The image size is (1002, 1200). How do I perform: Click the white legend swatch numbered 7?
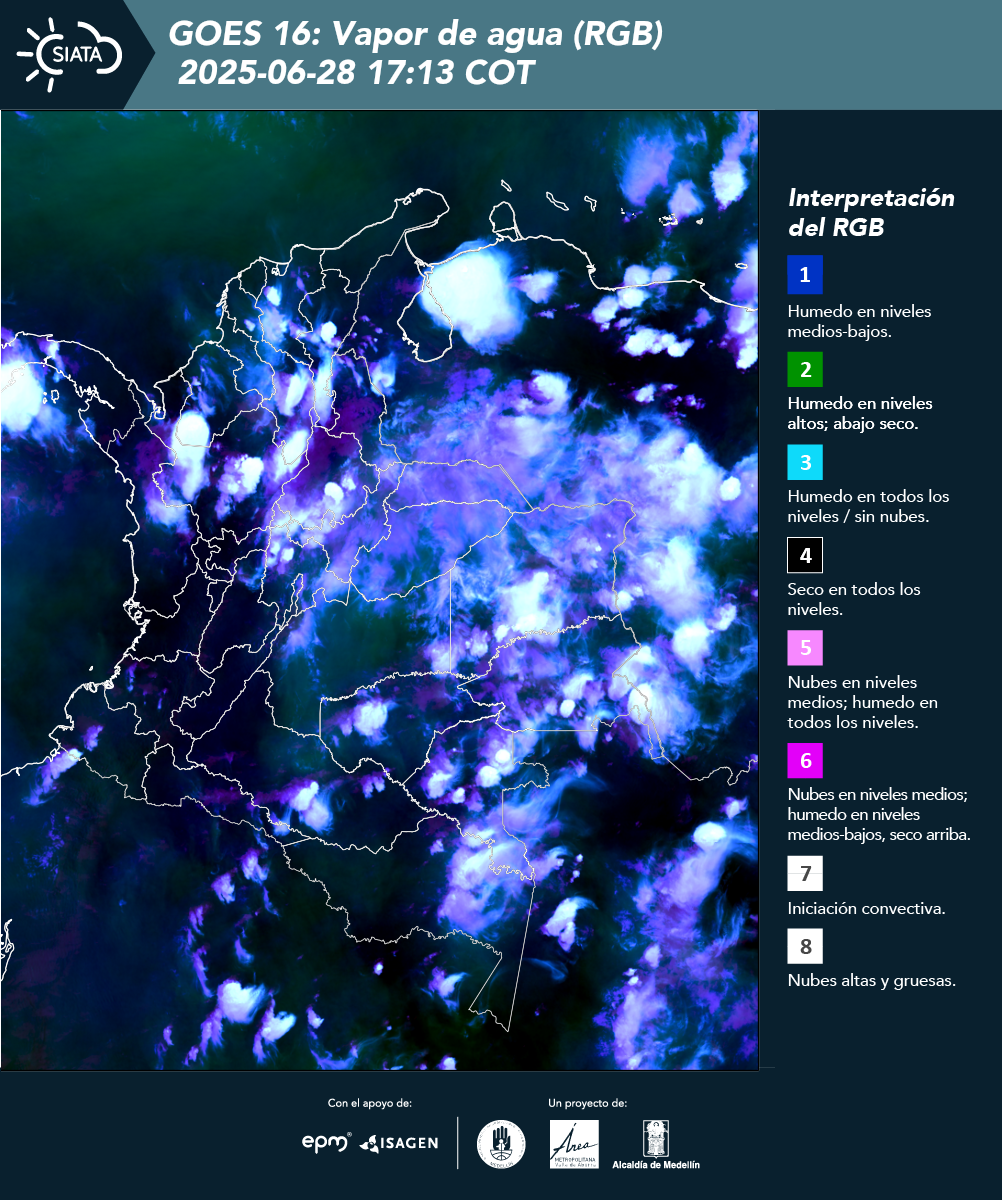(x=805, y=874)
